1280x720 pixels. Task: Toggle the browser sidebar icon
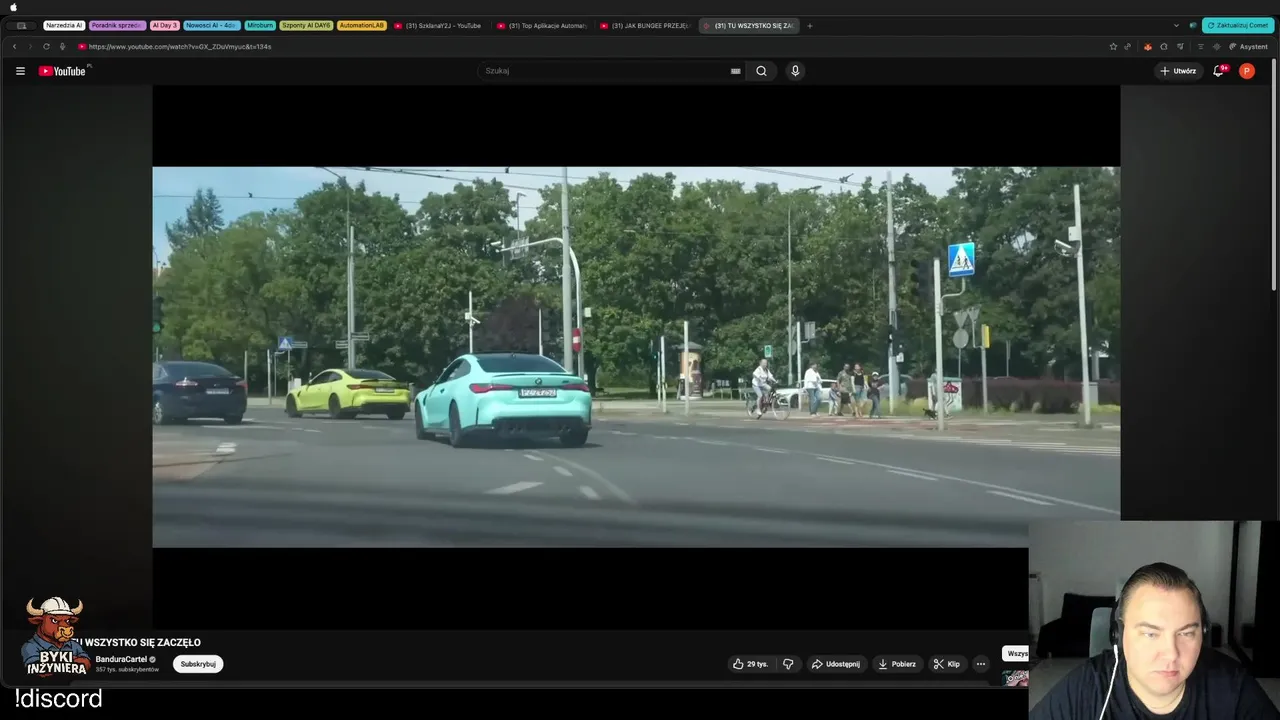(x=21, y=25)
